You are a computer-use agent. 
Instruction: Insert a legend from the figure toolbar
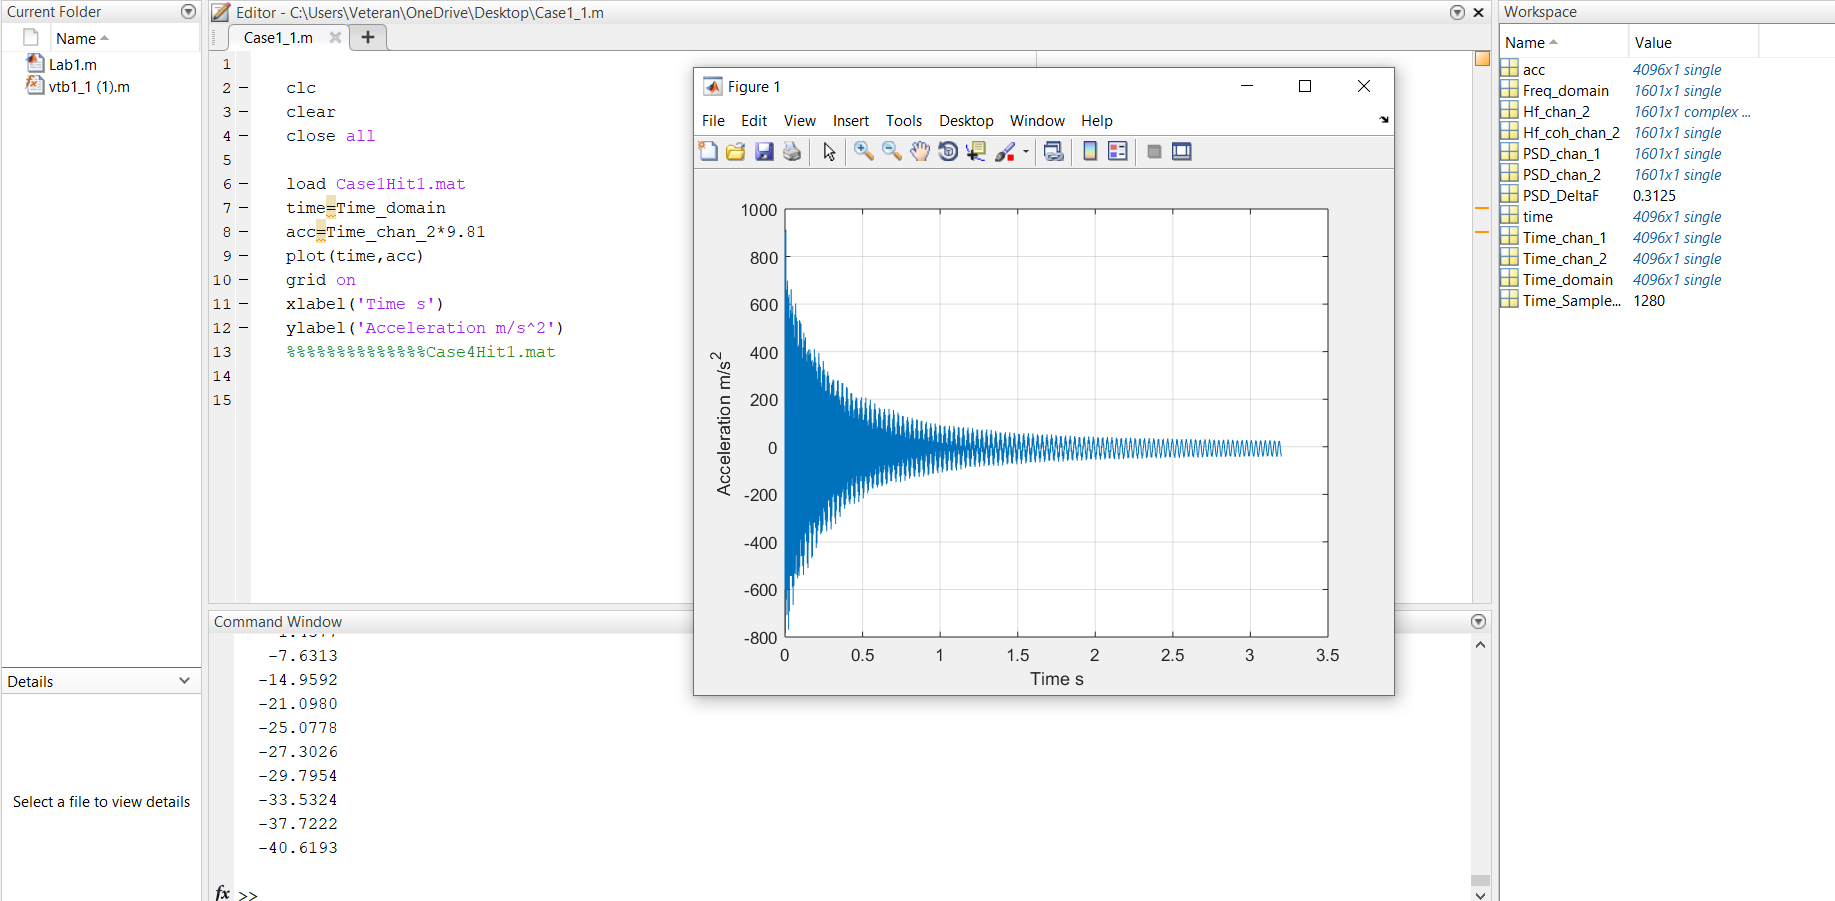point(1117,151)
